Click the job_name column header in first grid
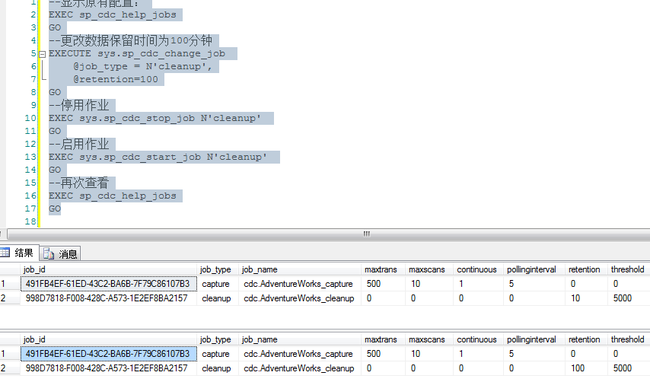 (x=300, y=269)
